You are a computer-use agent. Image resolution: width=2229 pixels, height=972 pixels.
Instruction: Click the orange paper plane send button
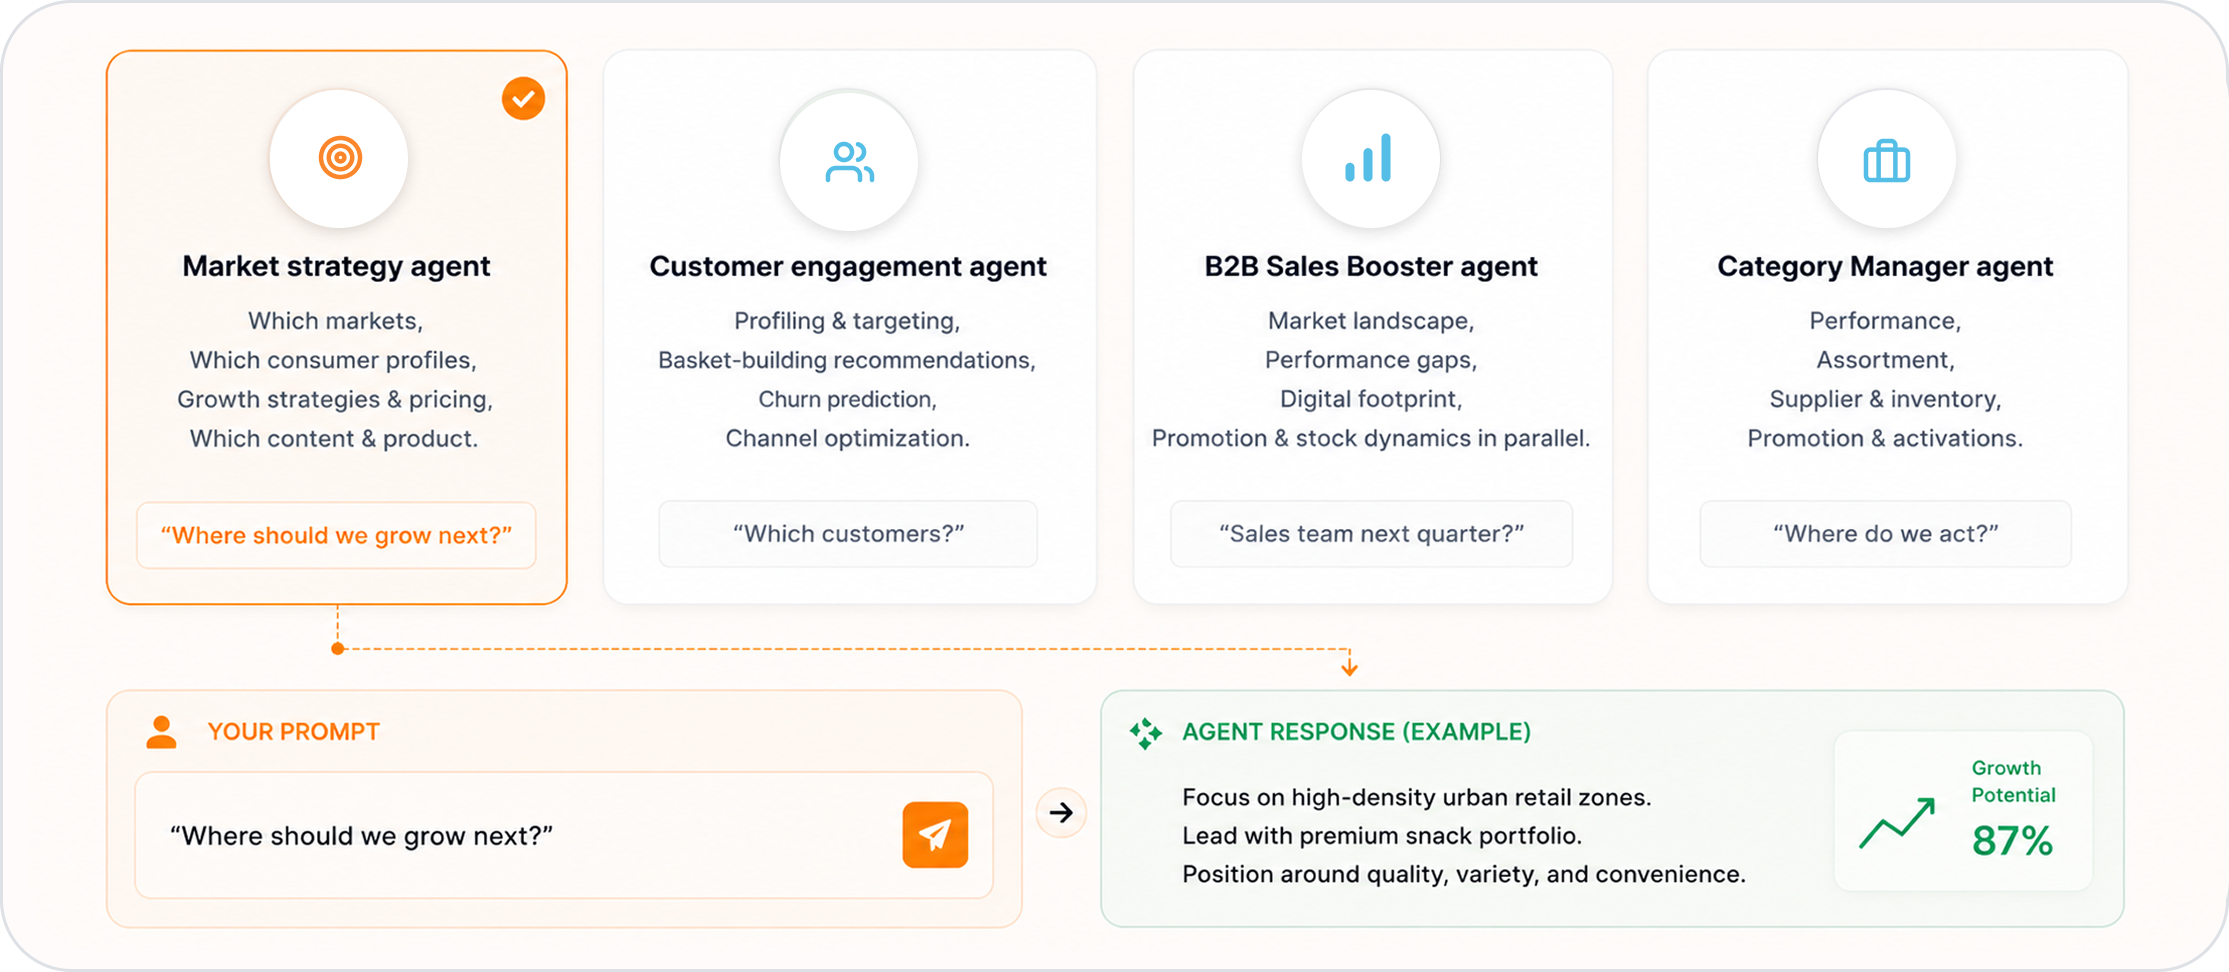(935, 835)
